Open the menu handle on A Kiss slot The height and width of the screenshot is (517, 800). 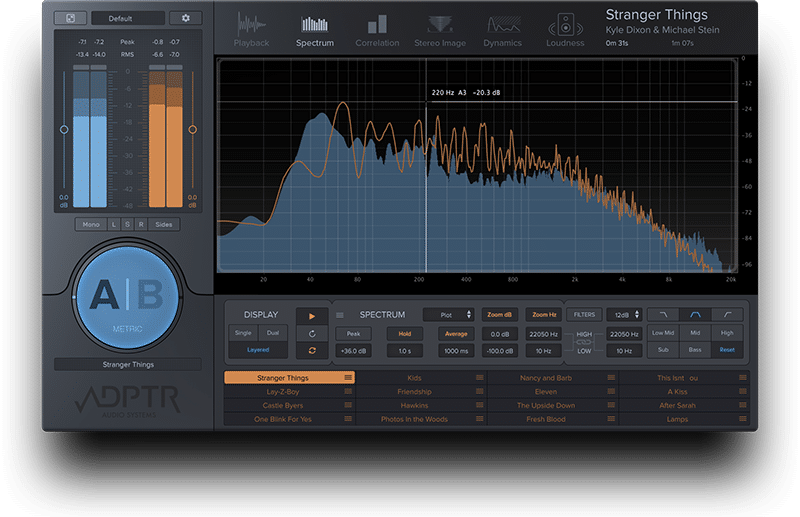coord(743,391)
